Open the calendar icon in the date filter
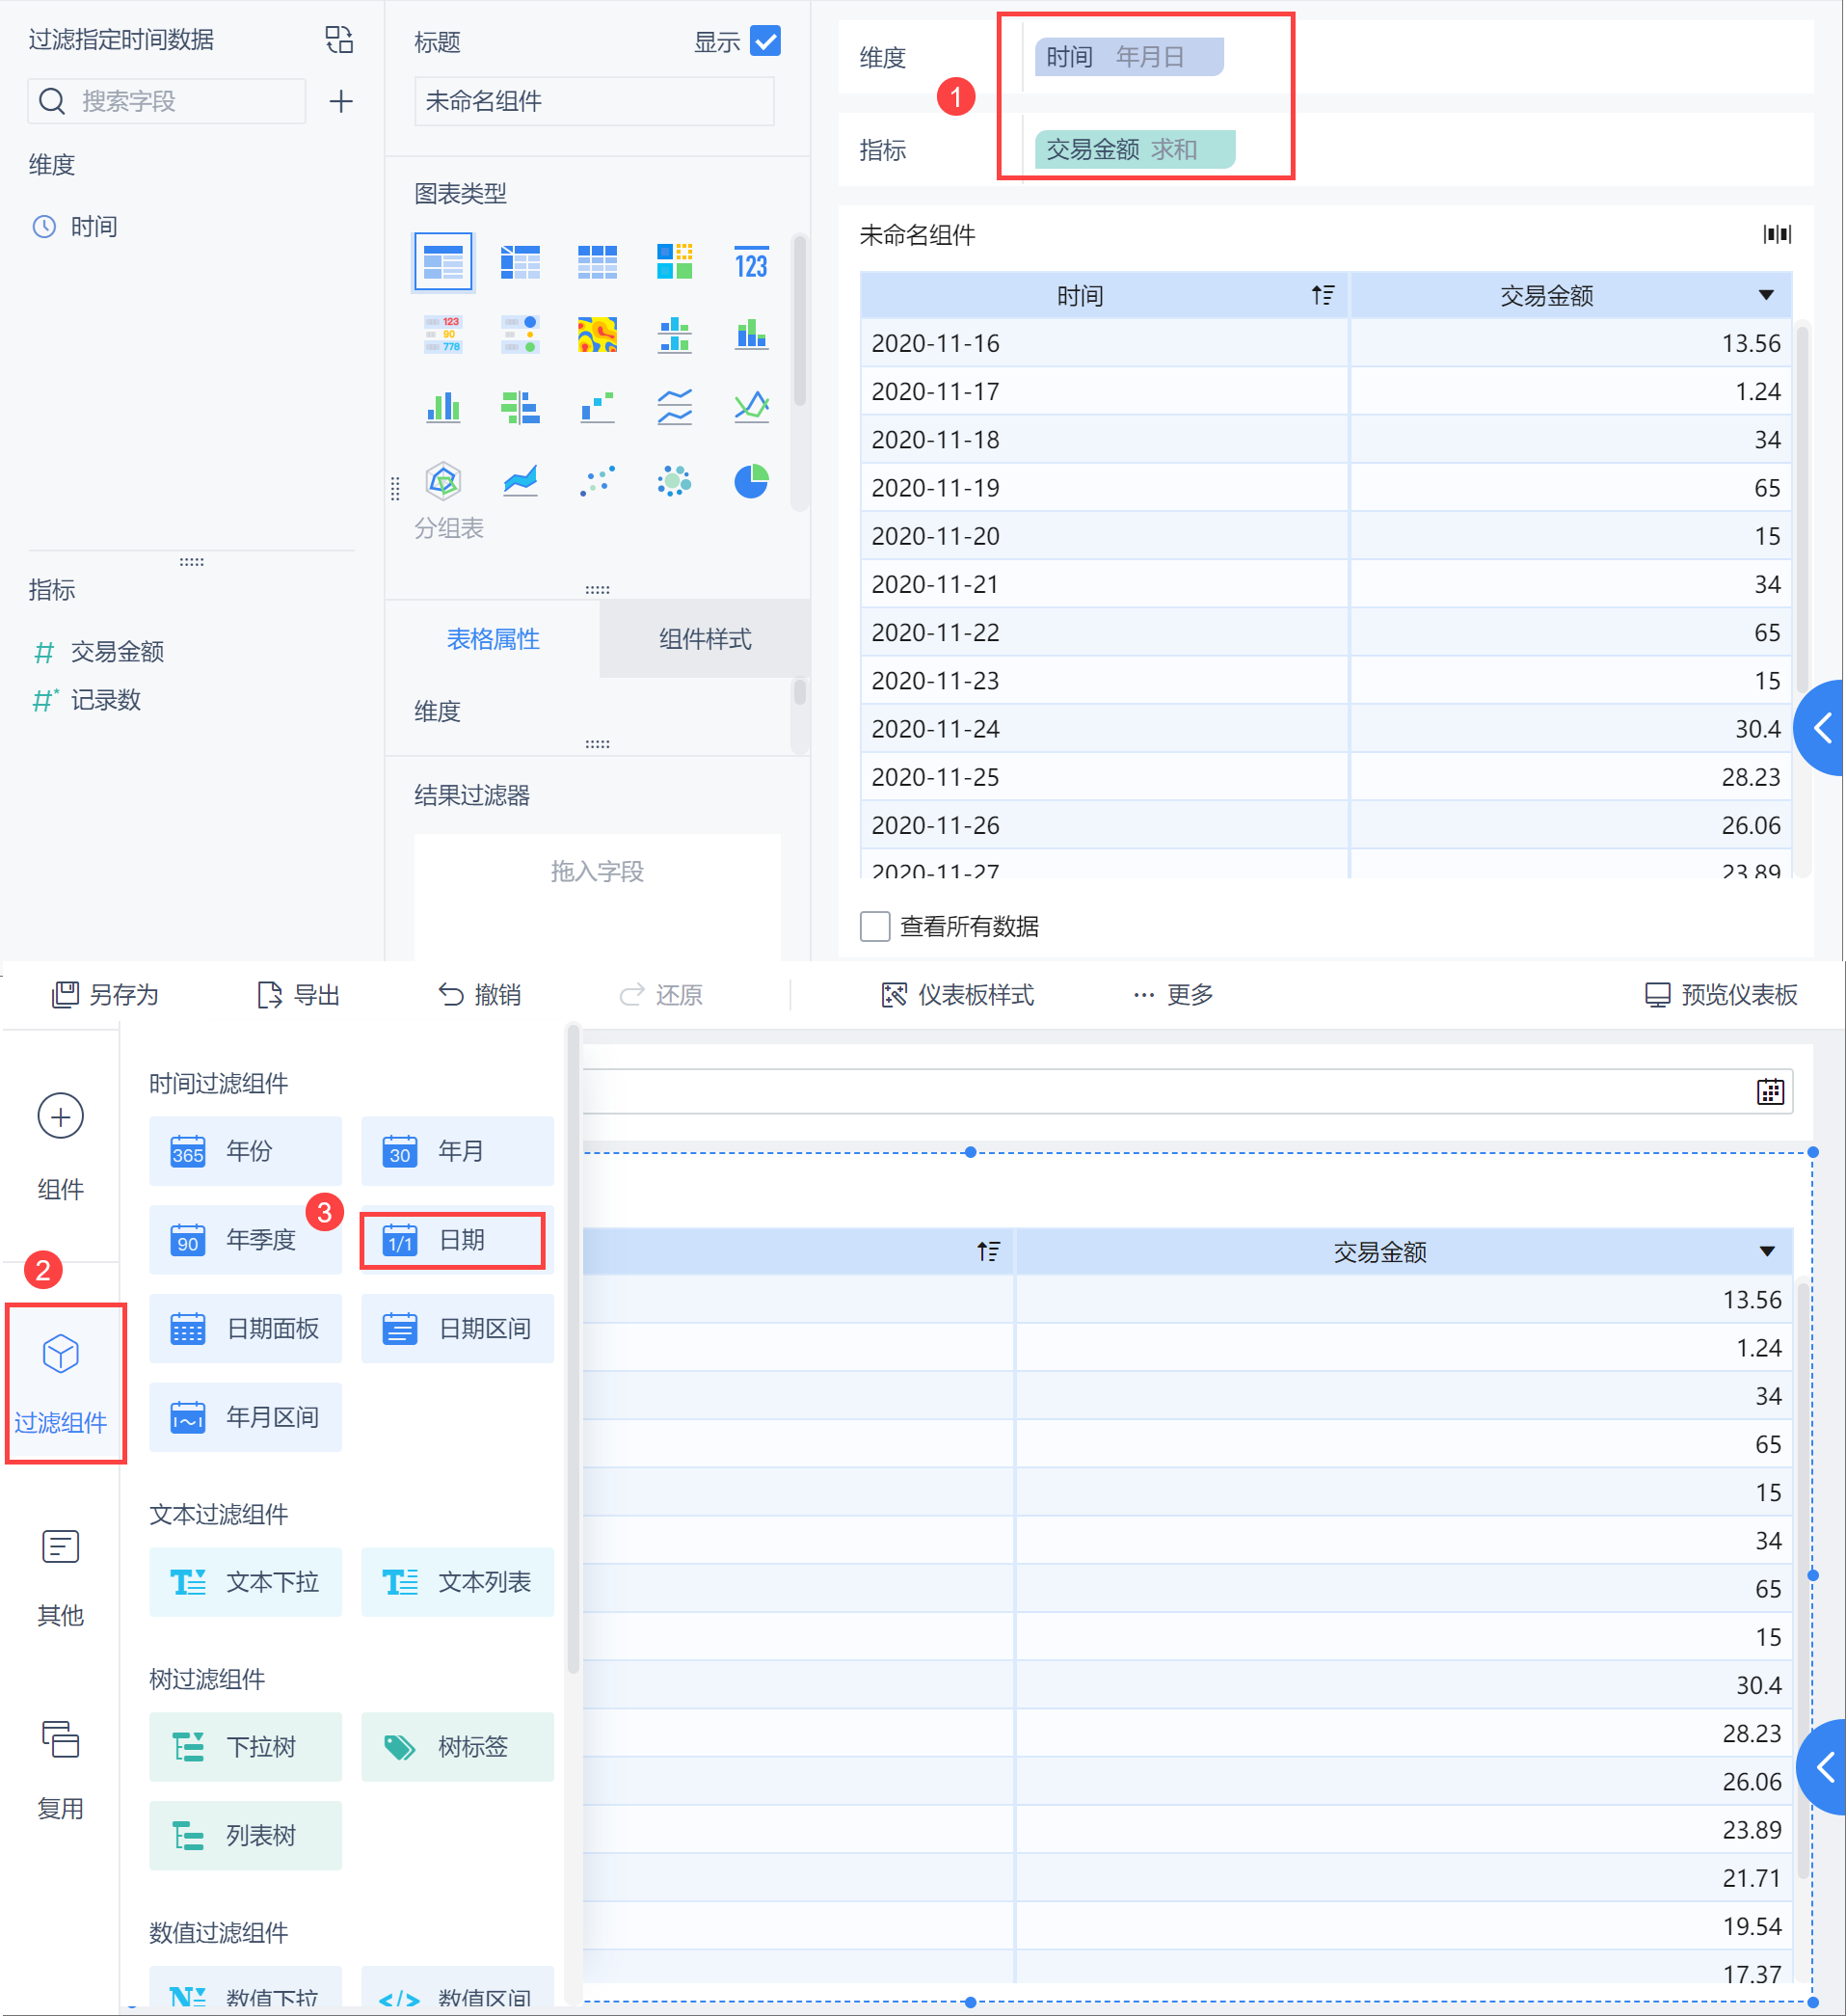The width and height of the screenshot is (1846, 2016). (x=1770, y=1091)
